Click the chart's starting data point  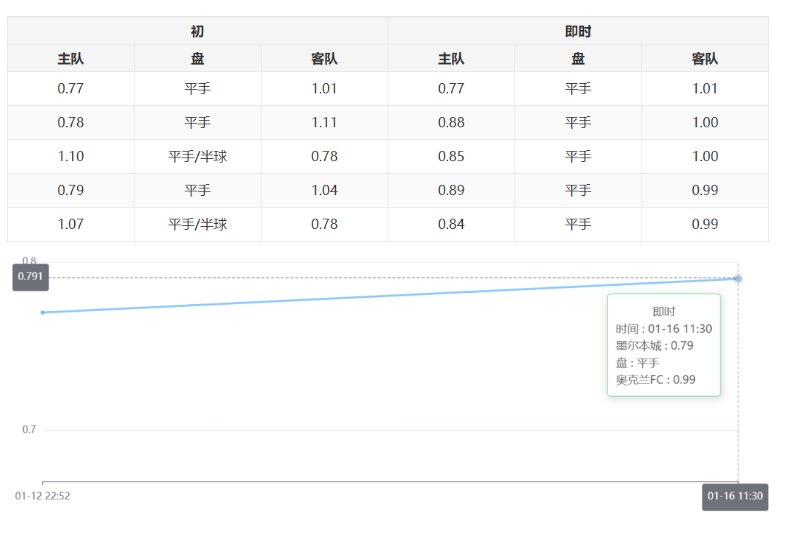[42, 313]
